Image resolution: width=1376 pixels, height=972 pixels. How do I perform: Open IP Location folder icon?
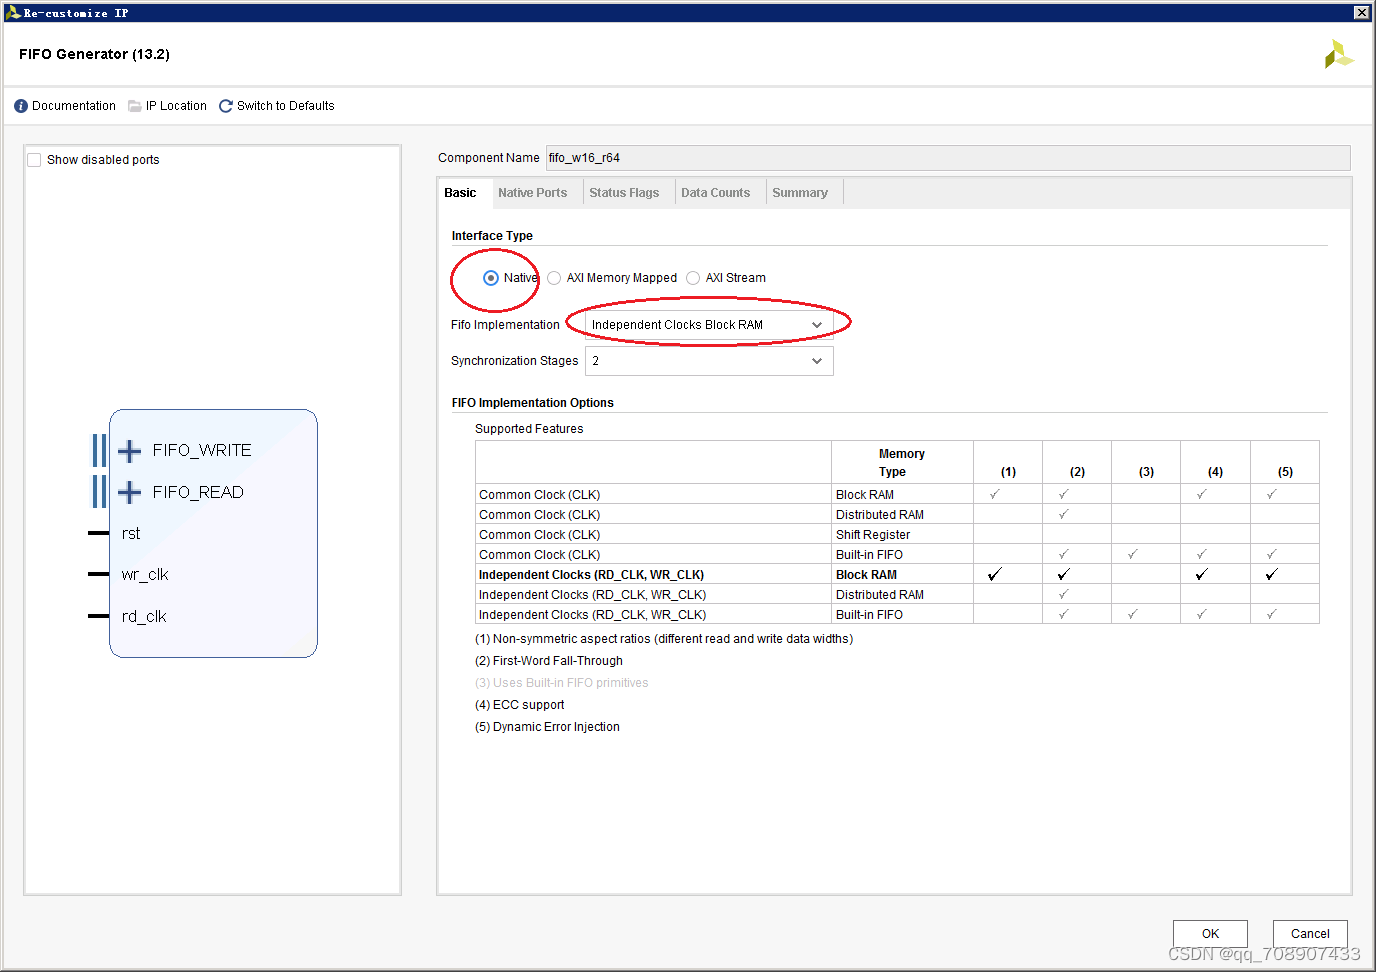point(135,106)
